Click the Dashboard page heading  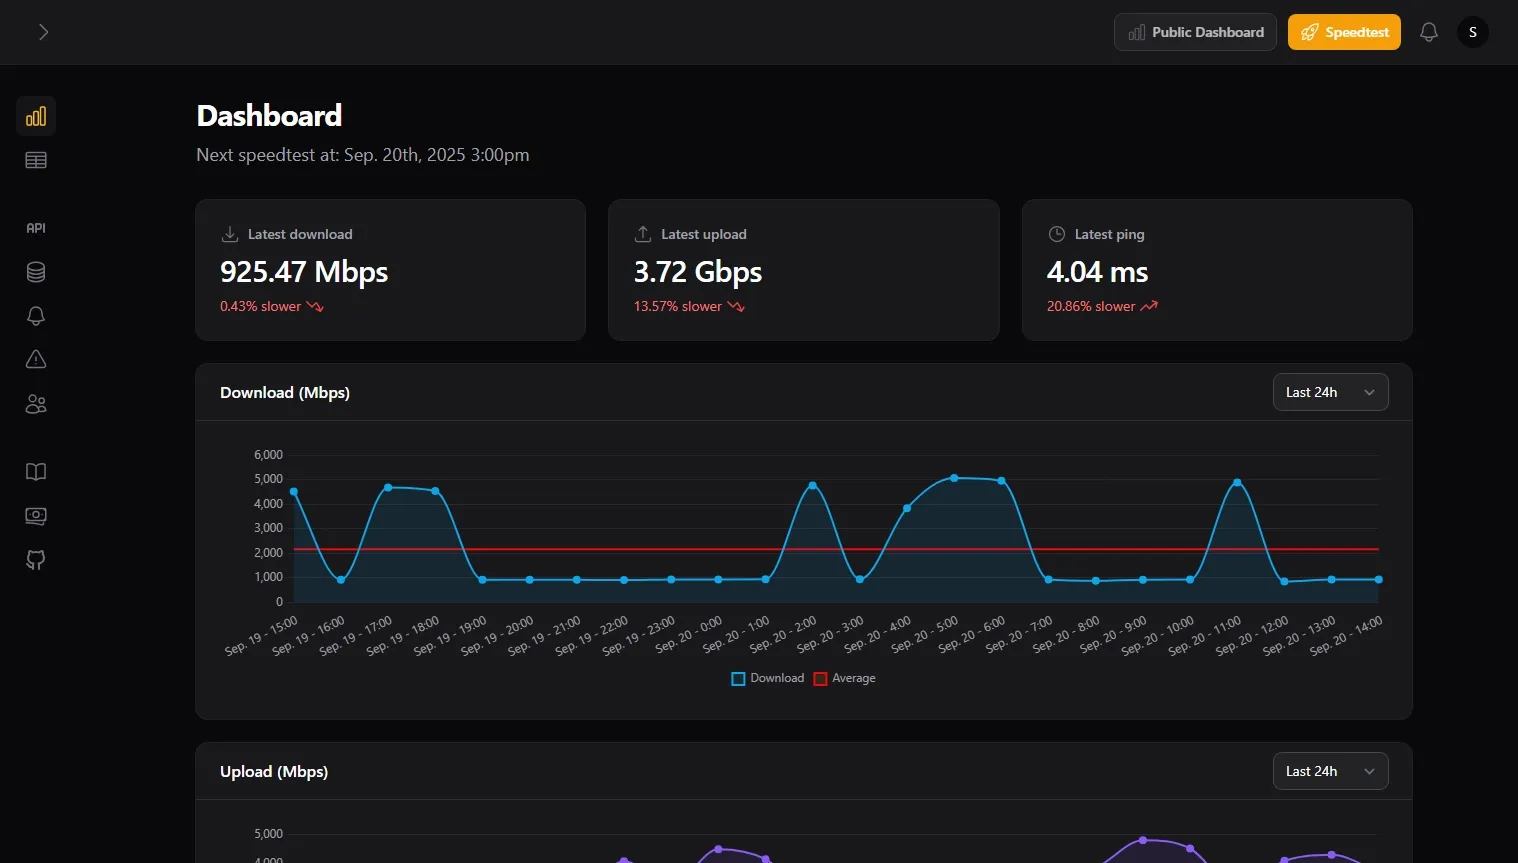click(269, 116)
